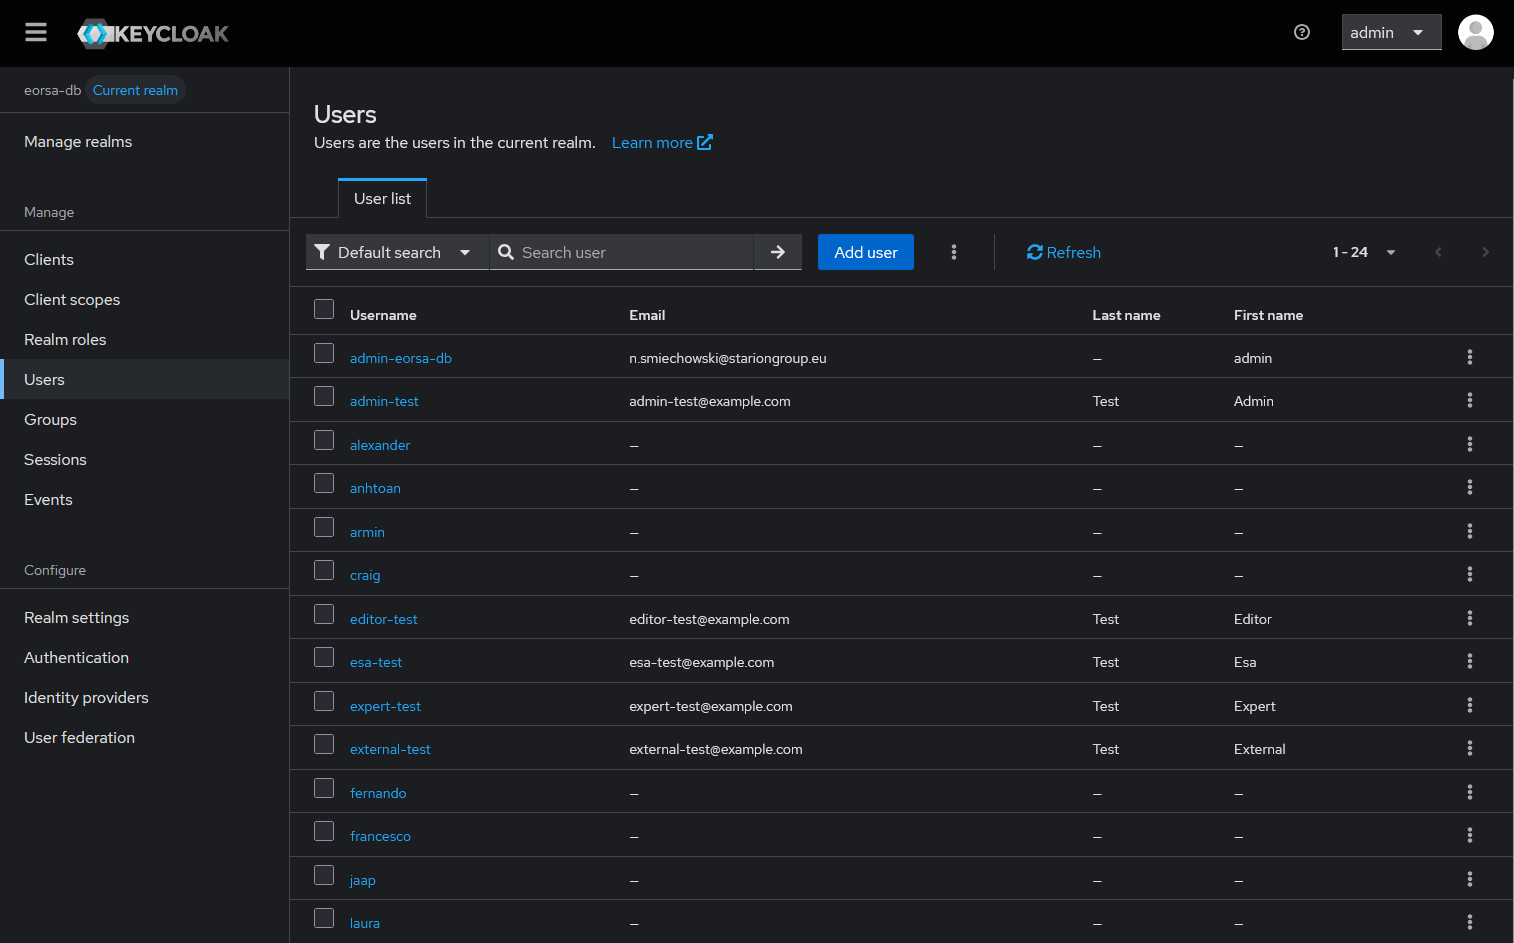1514x943 pixels.
Task: Open actions kebab for fernando row
Action: tap(1469, 792)
